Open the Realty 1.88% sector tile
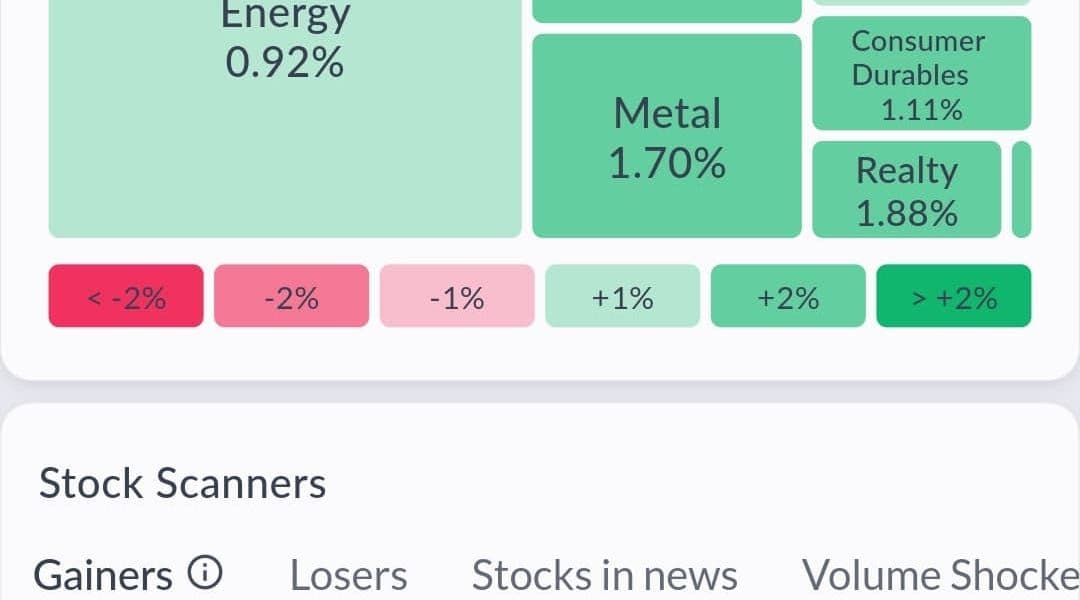1080x600 pixels. pyautogui.click(x=906, y=190)
